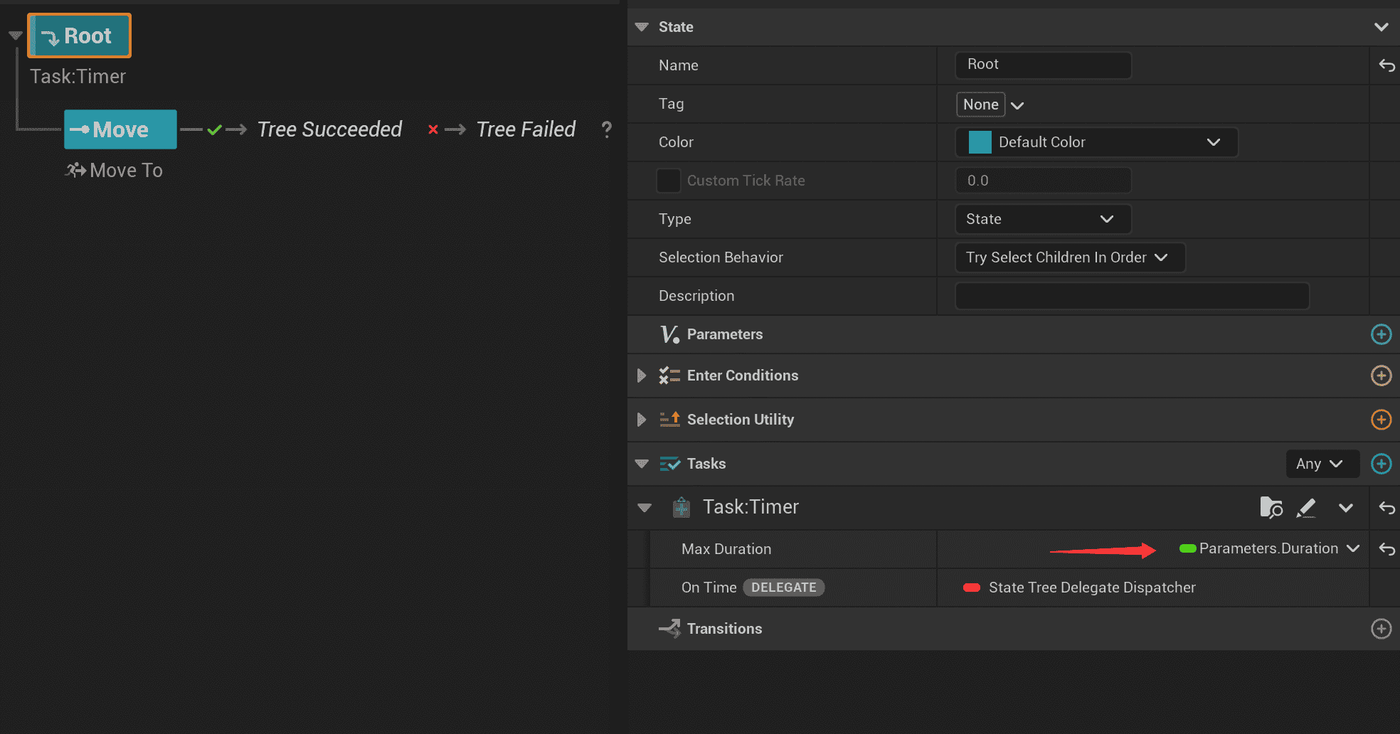Enable the Custom Tick Rate checkbox

[668, 181]
